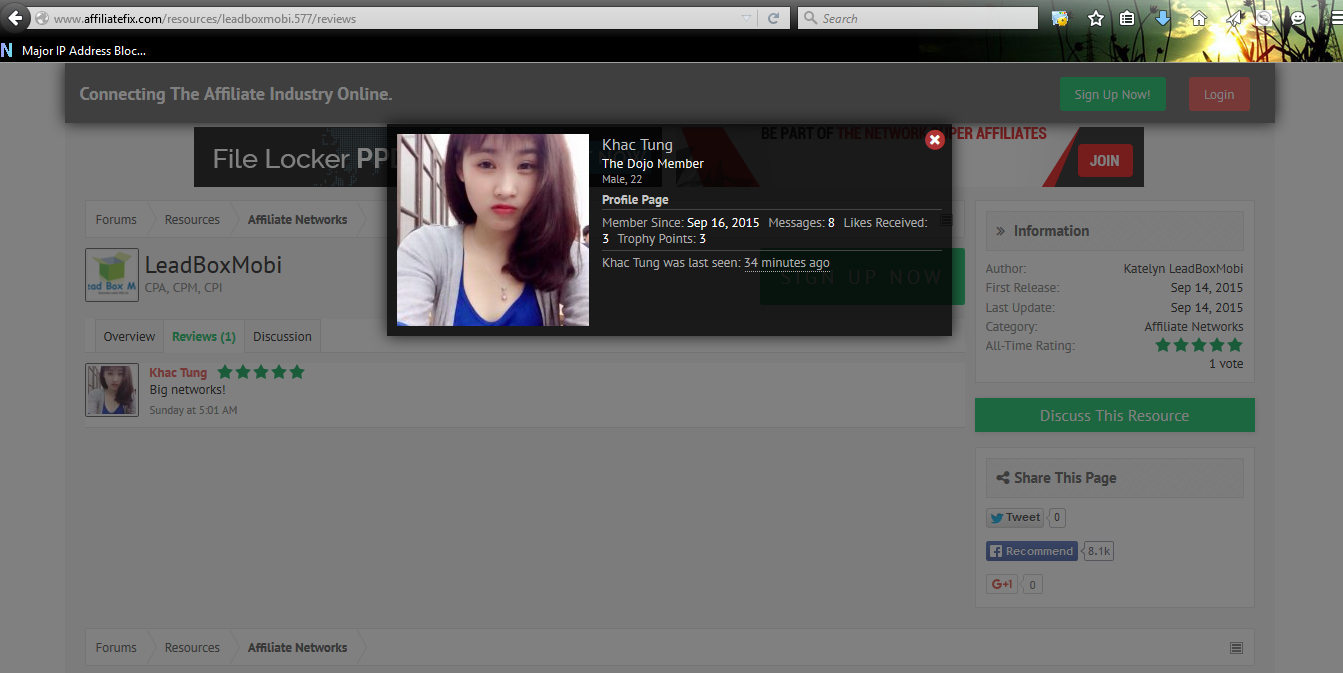The width and height of the screenshot is (1343, 673).
Task: Show bookmarks list icon in toolbar
Action: [x=1126, y=18]
